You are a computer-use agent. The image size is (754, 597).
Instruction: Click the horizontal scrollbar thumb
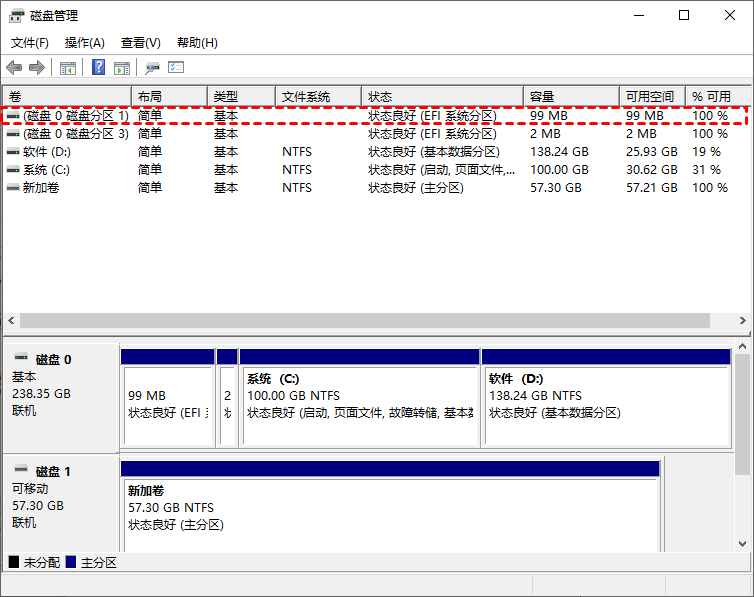pos(365,320)
